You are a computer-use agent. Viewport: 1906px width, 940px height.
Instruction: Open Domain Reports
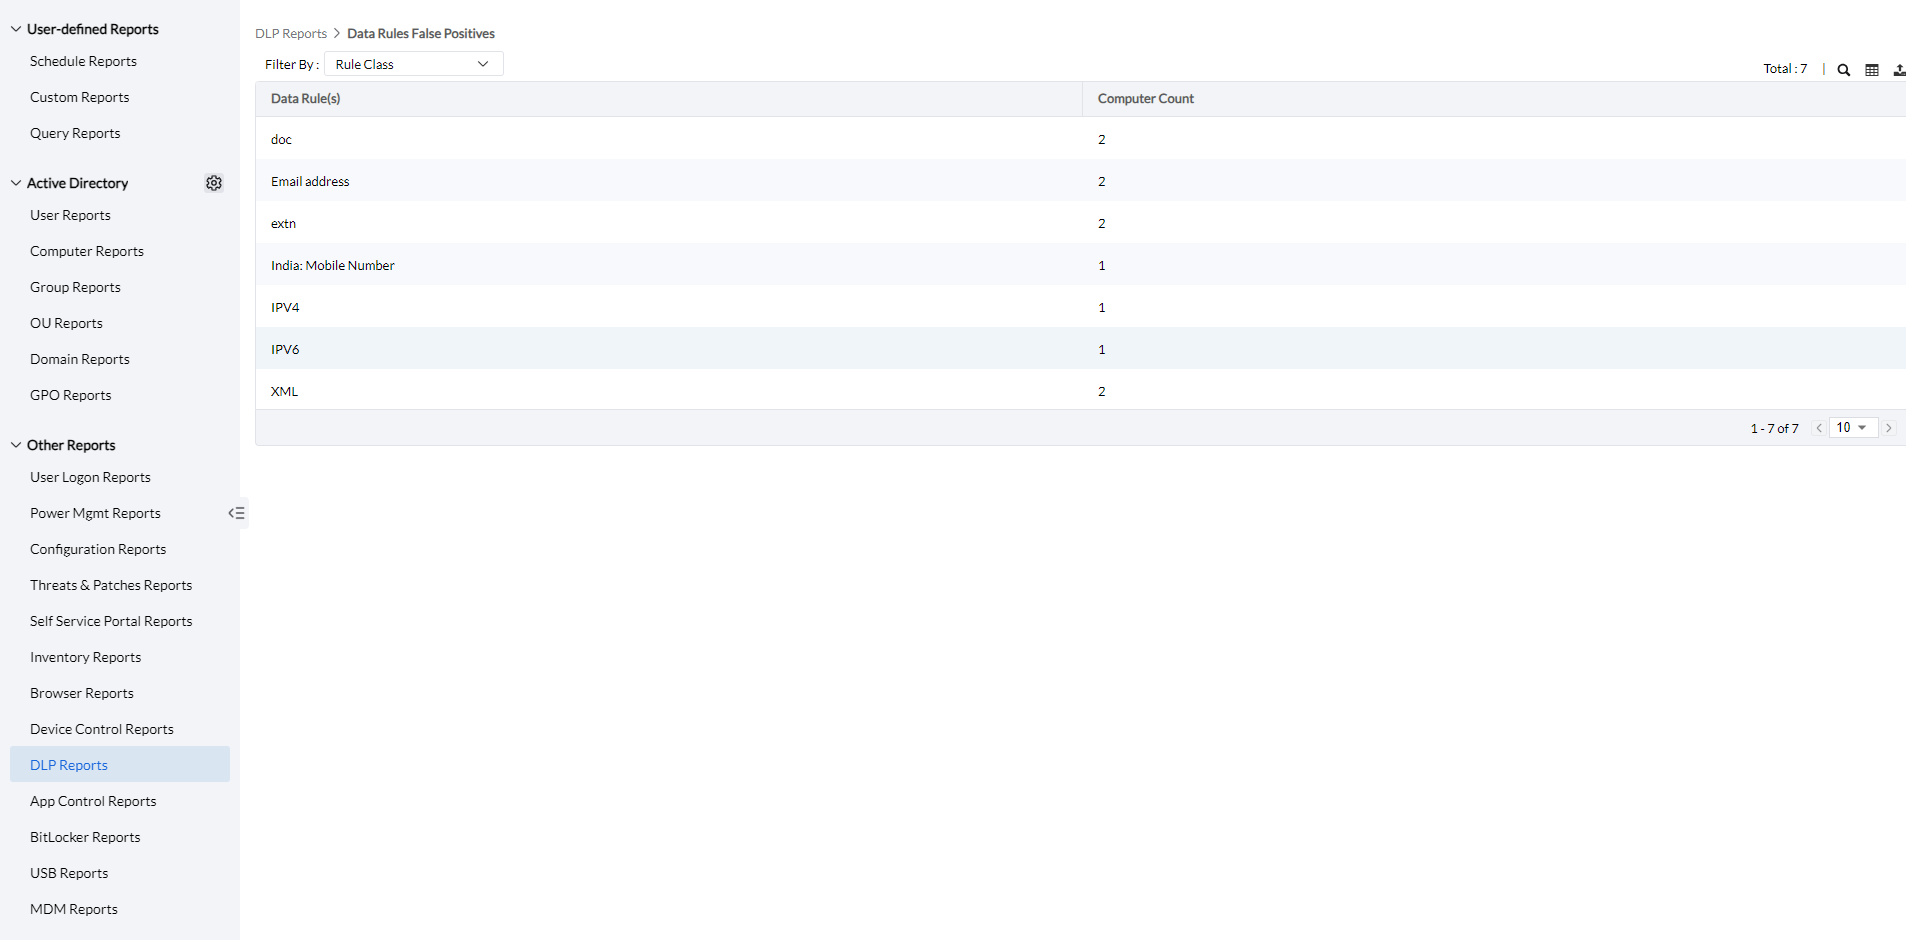pyautogui.click(x=80, y=359)
